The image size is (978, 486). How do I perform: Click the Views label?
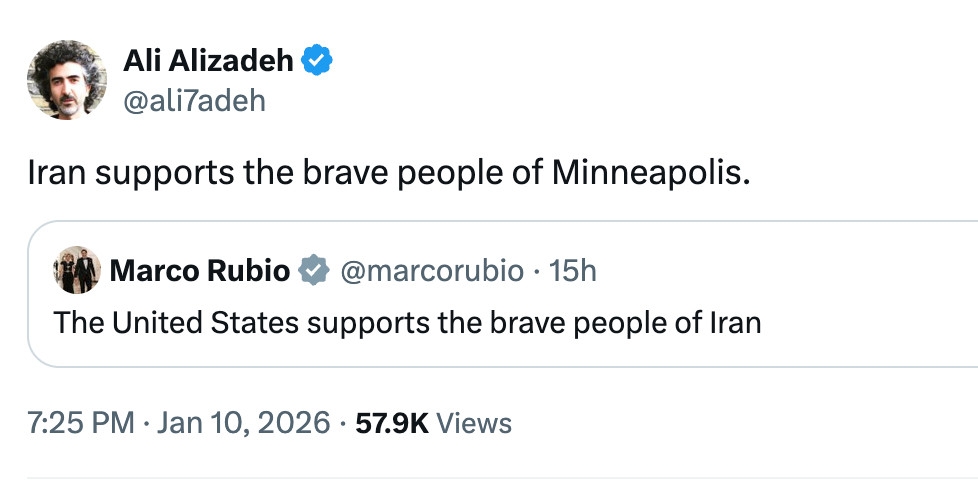475,423
